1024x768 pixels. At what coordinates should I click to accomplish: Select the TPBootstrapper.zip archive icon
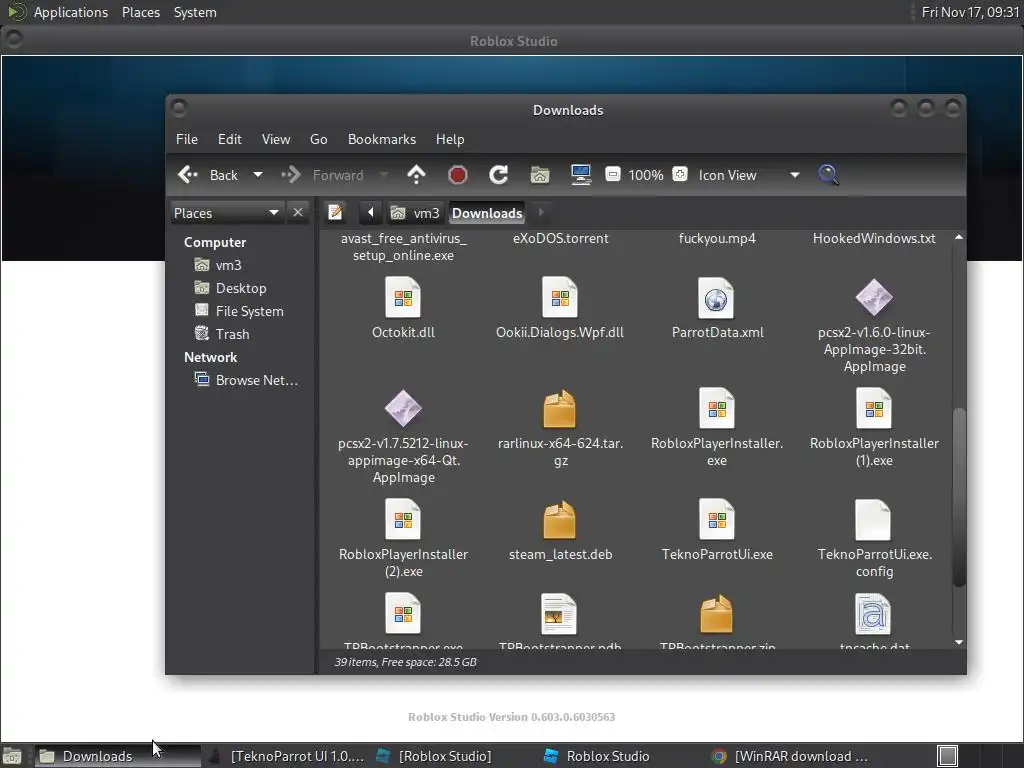click(716, 613)
